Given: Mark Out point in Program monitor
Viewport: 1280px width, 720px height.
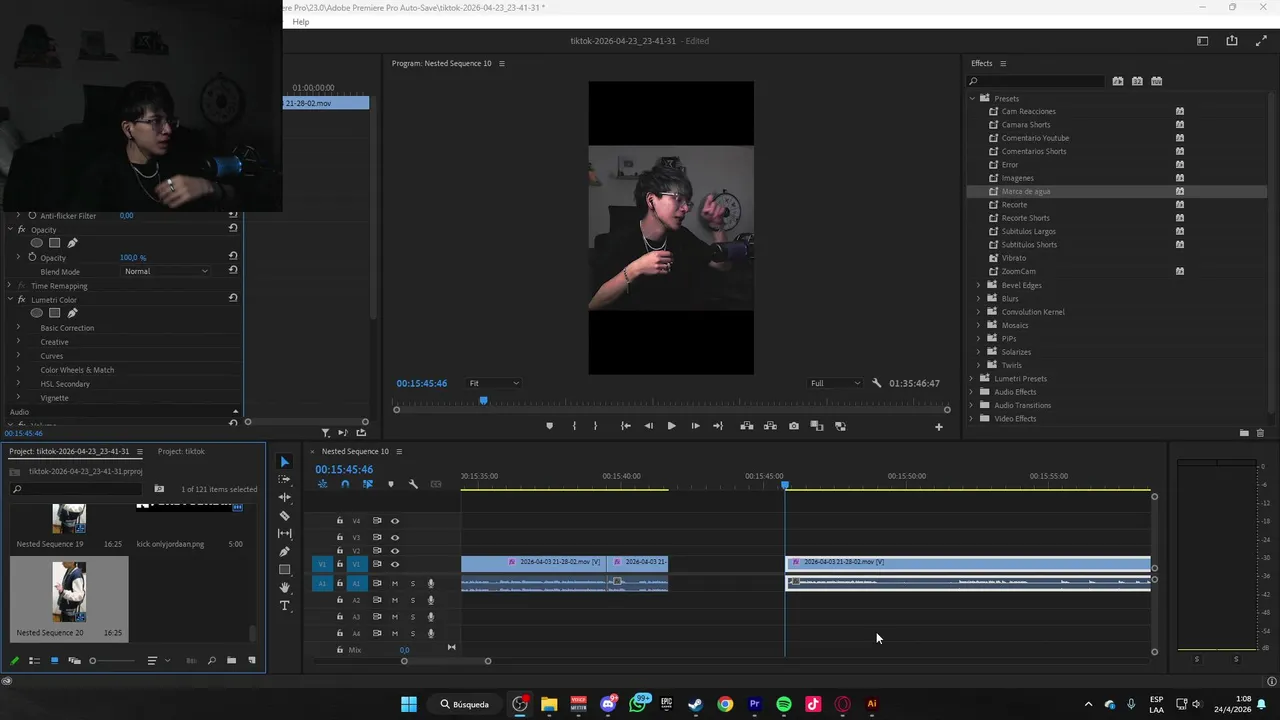Looking at the screenshot, I should (595, 426).
